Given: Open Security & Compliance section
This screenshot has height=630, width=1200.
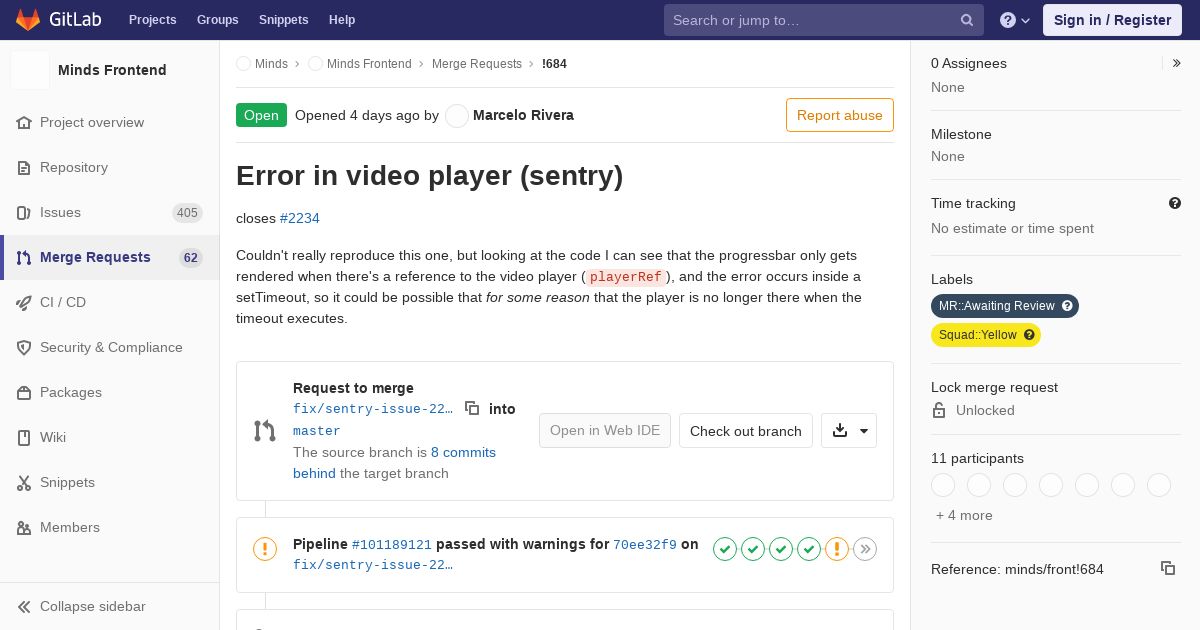Looking at the screenshot, I should tap(110, 347).
